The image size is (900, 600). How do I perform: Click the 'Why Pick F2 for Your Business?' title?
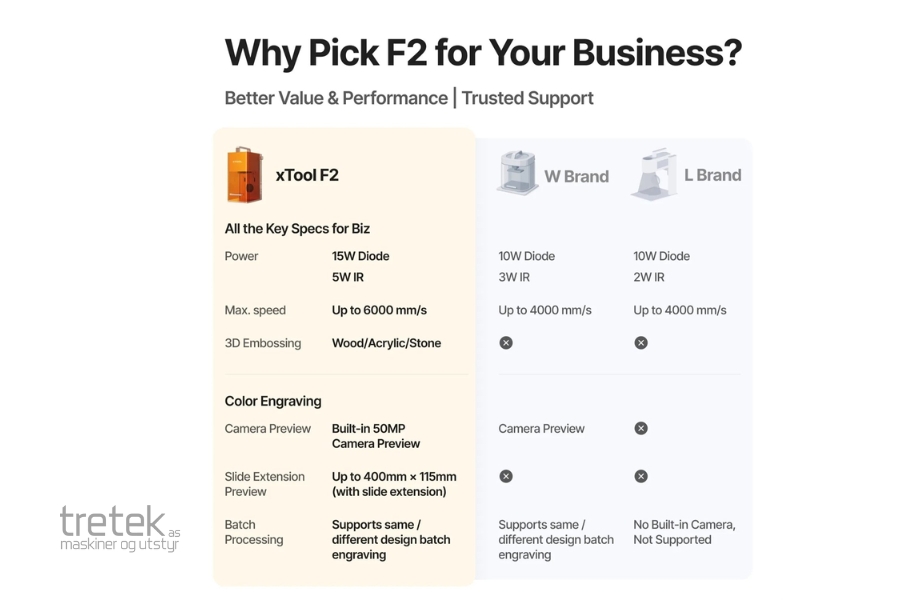click(482, 52)
